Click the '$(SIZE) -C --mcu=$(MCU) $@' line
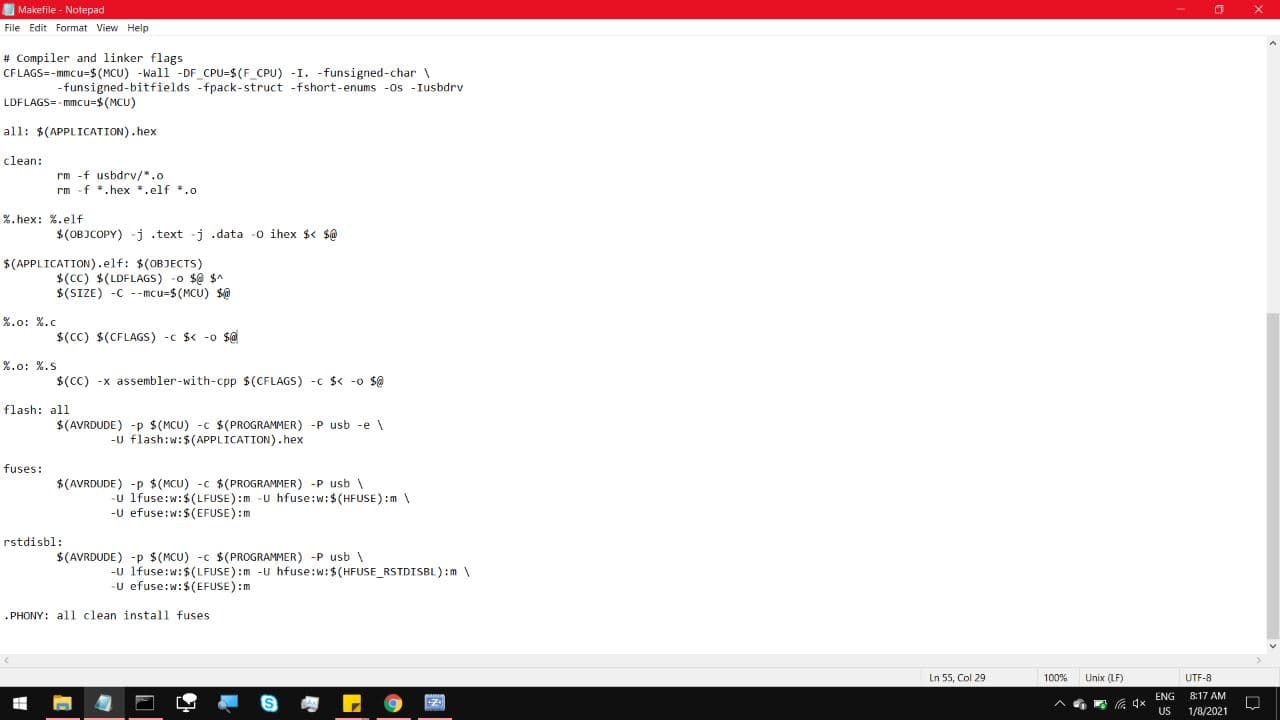 [143, 293]
